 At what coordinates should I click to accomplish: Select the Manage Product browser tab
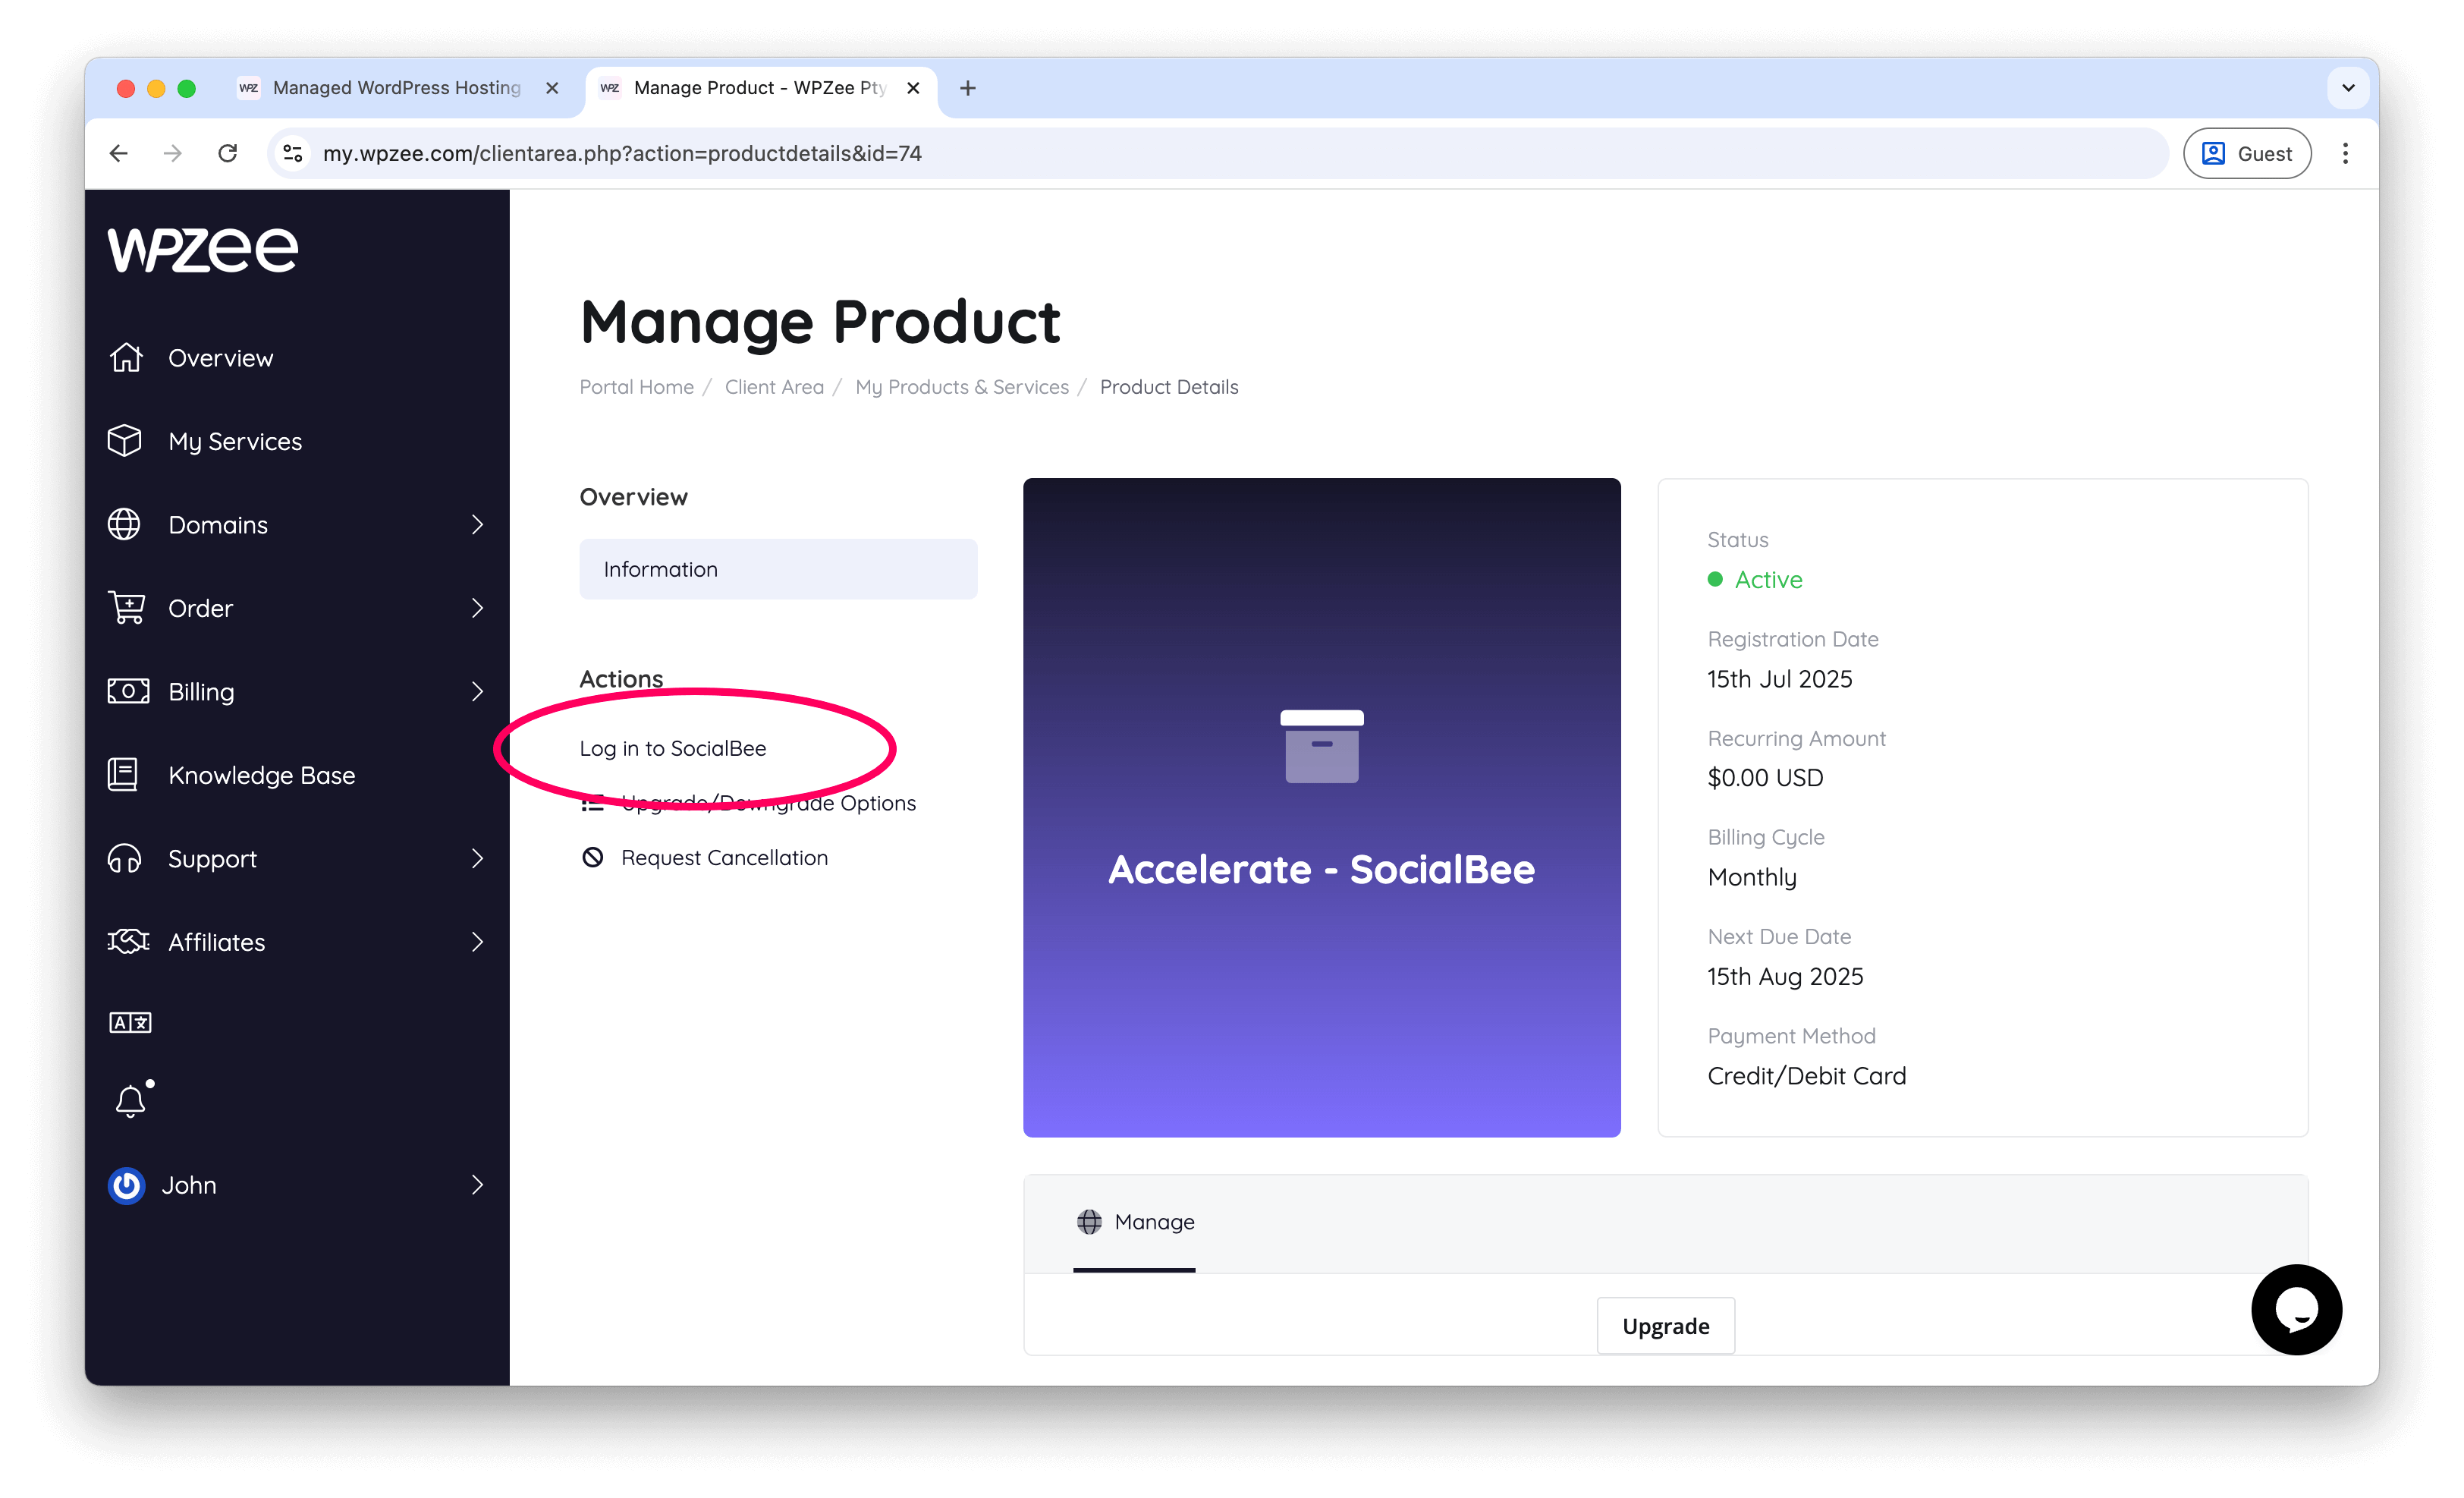coord(760,88)
